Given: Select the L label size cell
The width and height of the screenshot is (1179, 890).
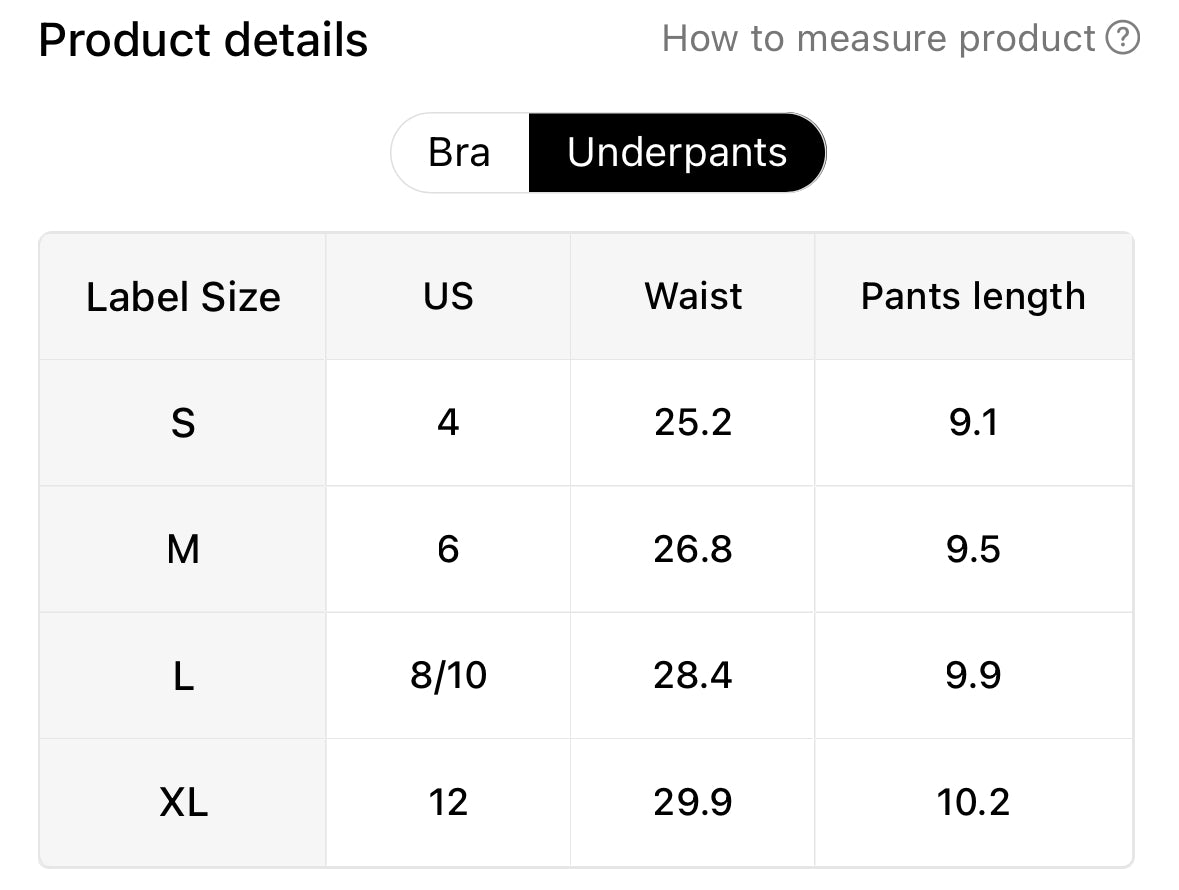Looking at the screenshot, I should click(183, 676).
